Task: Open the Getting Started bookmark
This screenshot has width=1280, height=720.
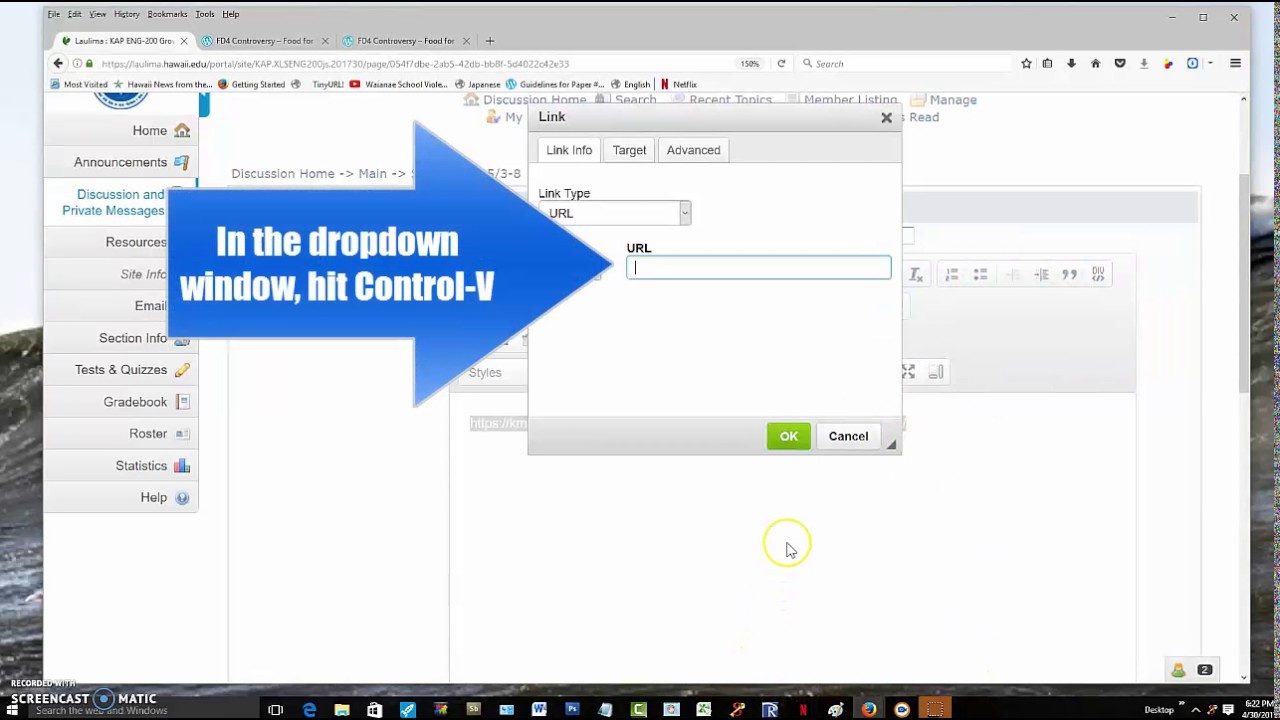Action: coord(251,84)
